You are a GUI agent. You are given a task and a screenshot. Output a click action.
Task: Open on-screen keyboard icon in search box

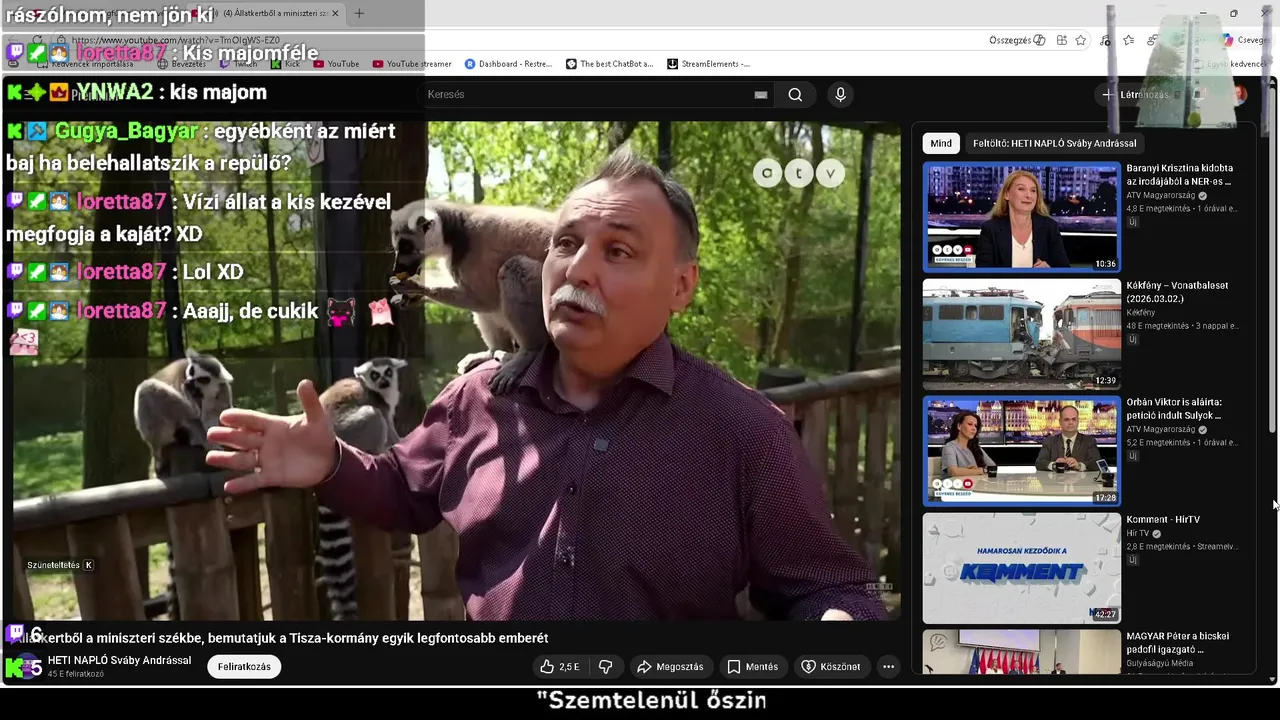point(761,94)
